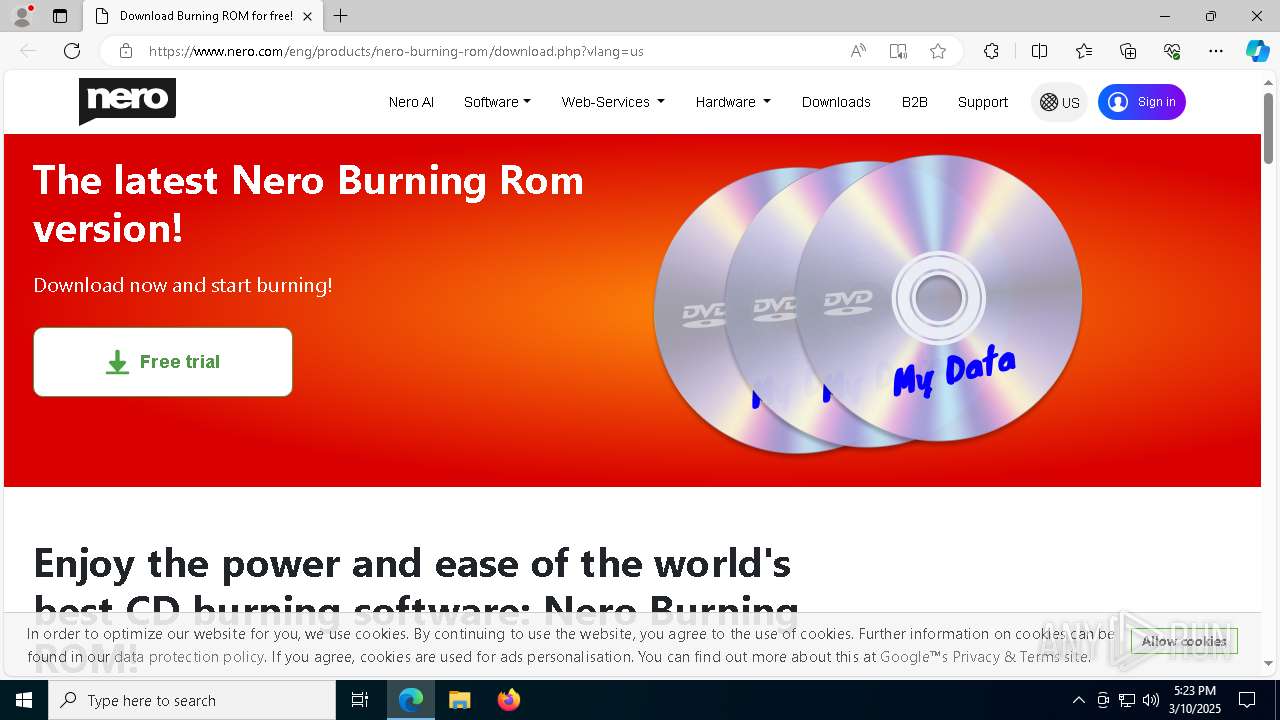Open volume control tray icon
Image resolution: width=1280 pixels, height=720 pixels.
point(1151,700)
